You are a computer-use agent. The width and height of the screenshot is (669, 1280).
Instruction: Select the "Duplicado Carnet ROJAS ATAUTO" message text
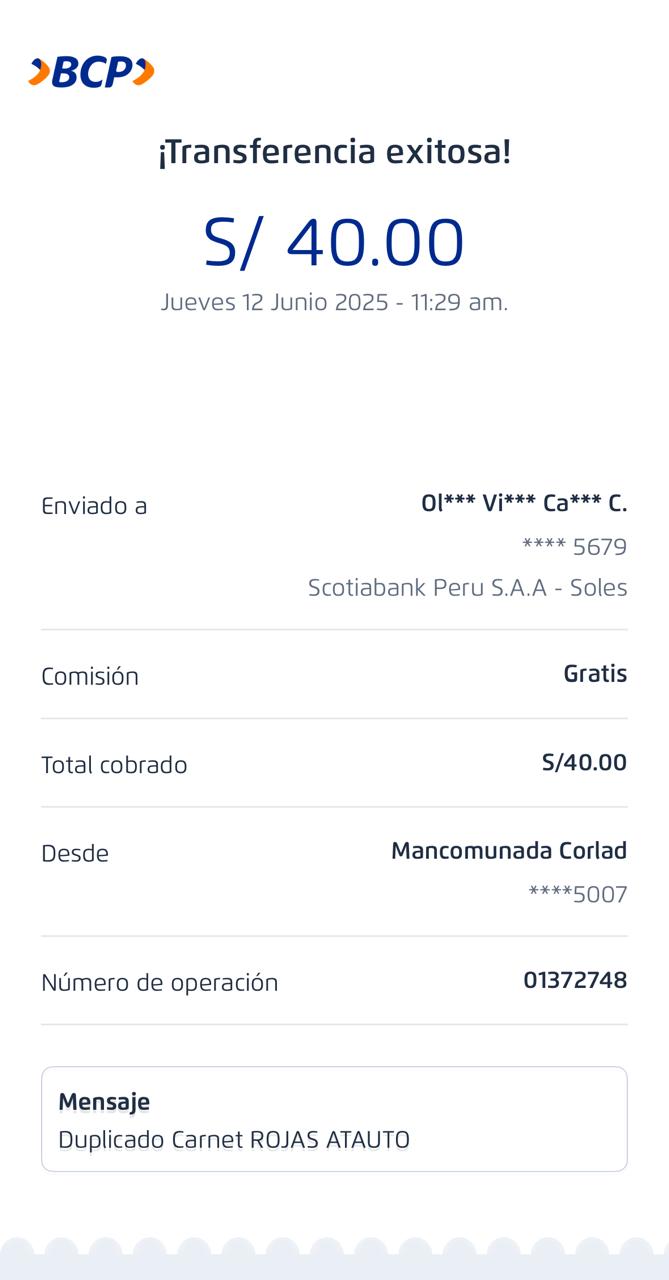[234, 1140]
